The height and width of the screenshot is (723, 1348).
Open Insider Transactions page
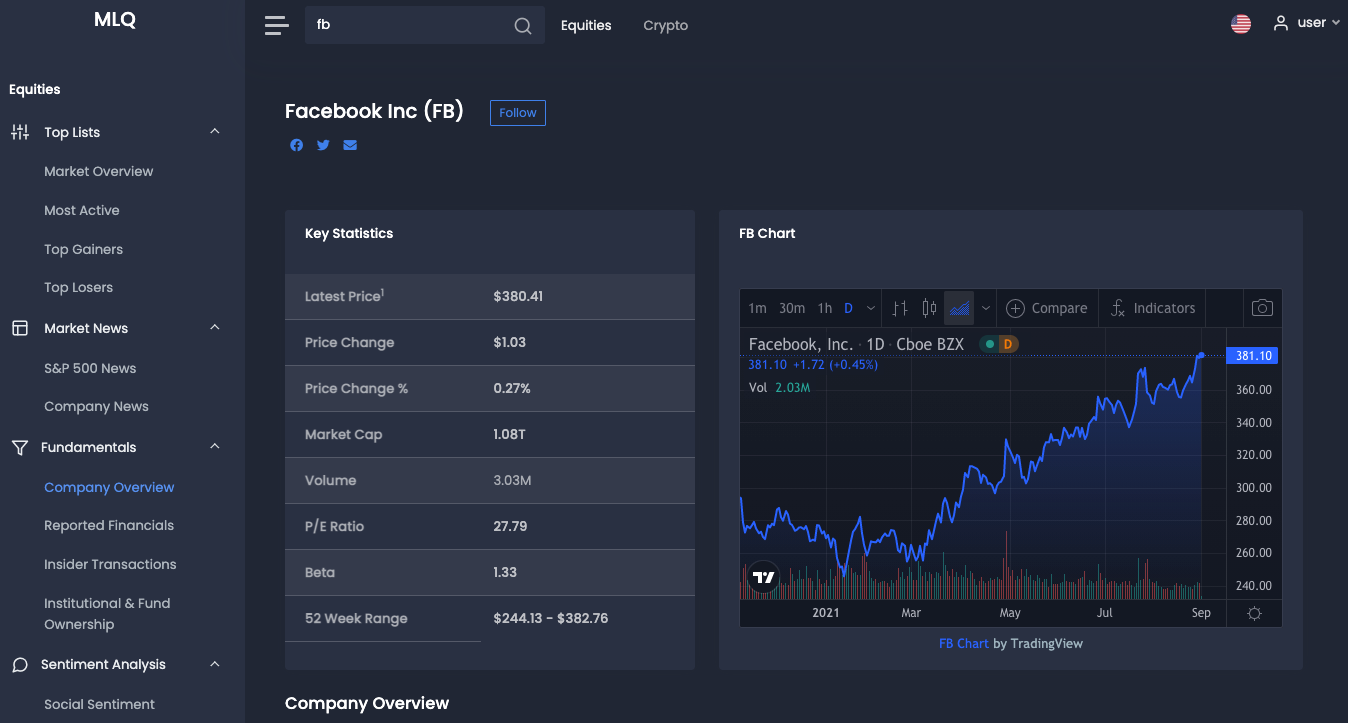[110, 565]
